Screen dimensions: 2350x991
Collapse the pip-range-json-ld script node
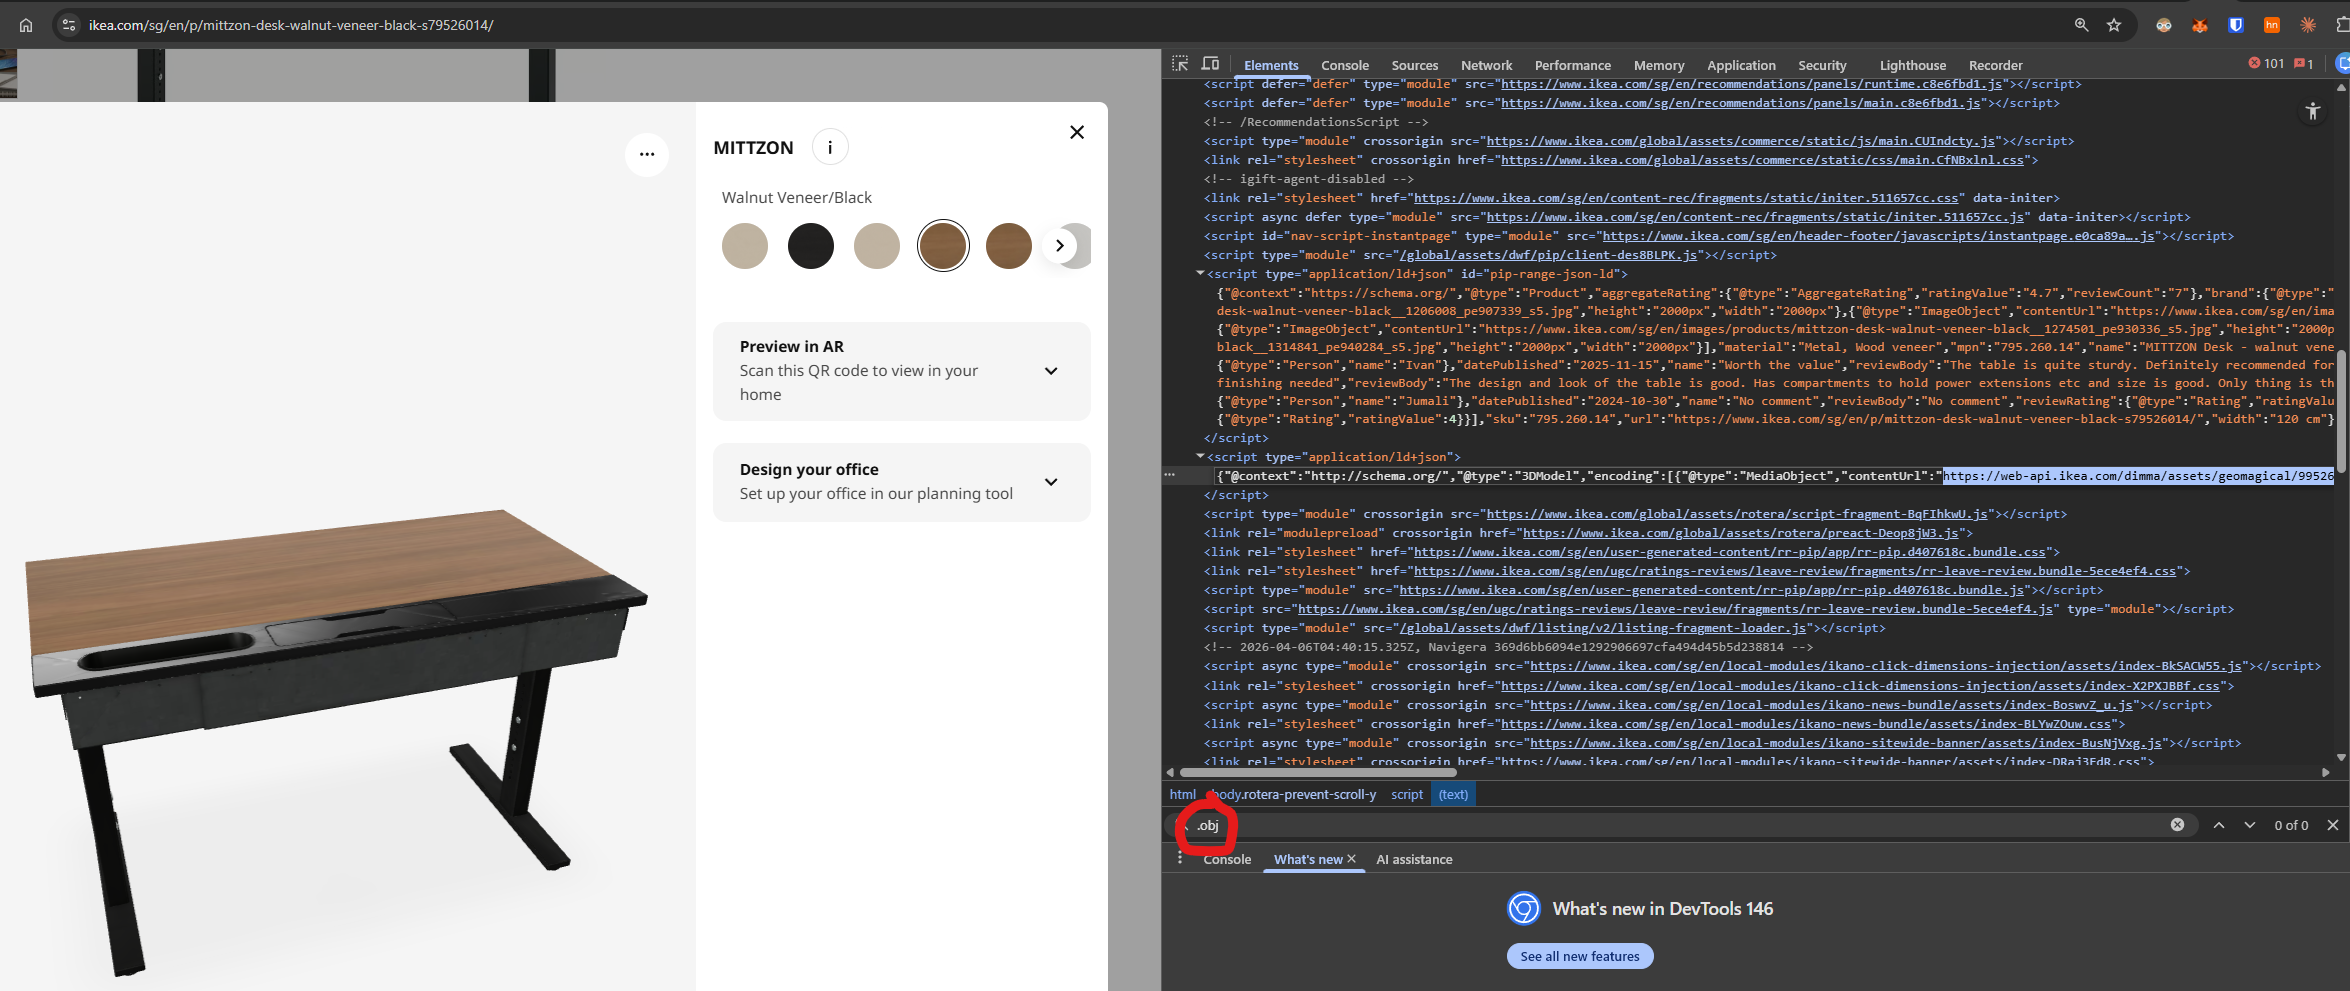[1200, 273]
